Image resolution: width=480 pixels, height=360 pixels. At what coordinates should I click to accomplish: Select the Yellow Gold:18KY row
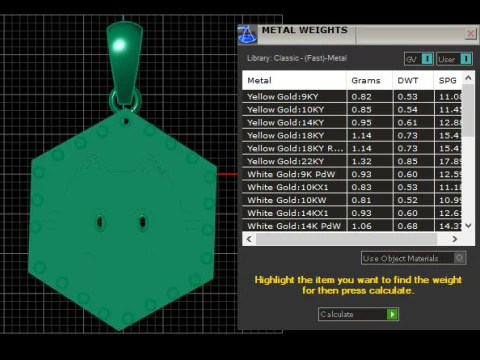point(352,136)
